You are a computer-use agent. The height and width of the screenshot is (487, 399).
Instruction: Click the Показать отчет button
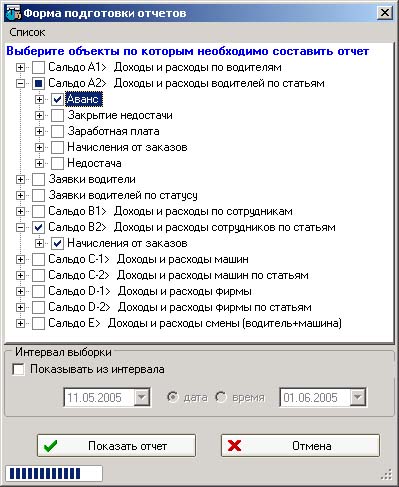pyautogui.click(x=116, y=446)
